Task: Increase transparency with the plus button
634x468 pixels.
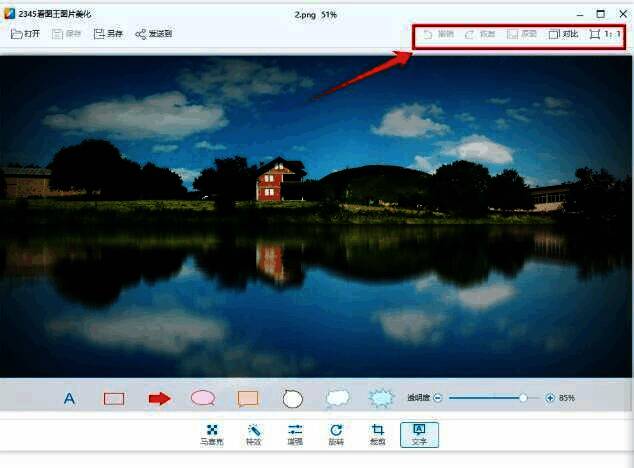Action: pyautogui.click(x=549, y=398)
